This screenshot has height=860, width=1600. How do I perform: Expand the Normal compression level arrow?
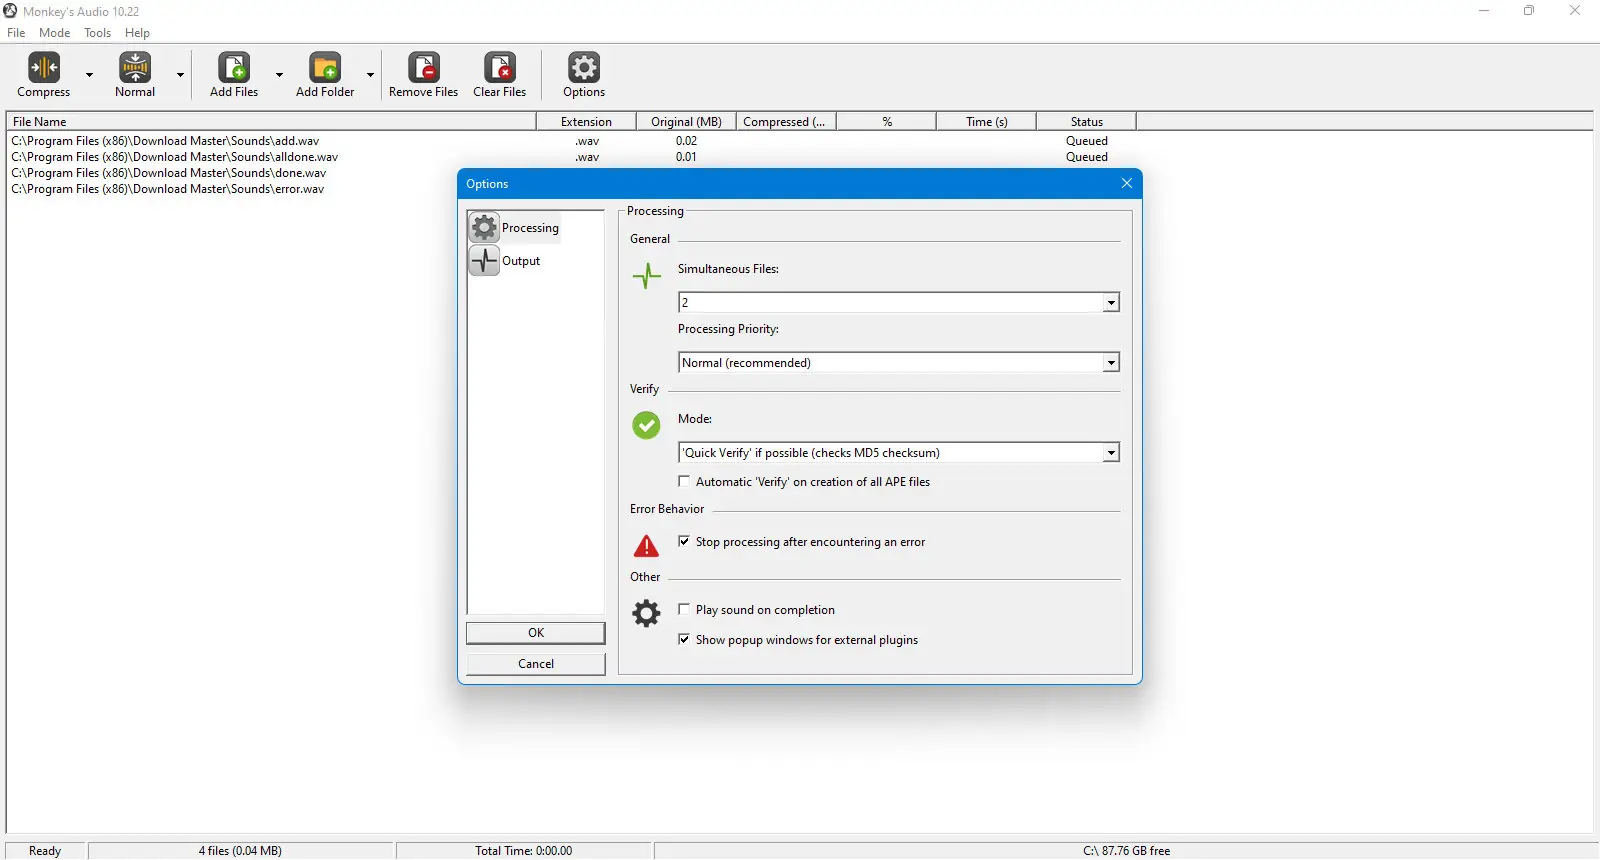(x=180, y=75)
